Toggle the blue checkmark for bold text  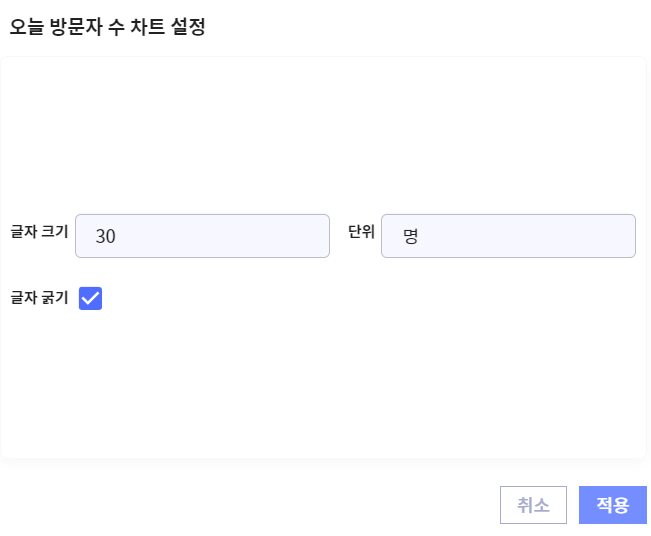[x=91, y=298]
